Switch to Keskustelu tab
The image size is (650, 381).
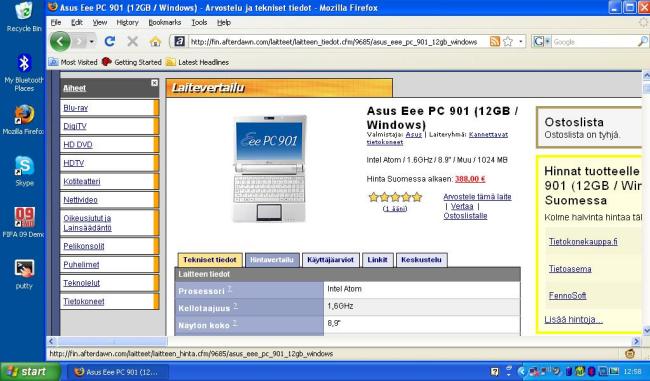pyautogui.click(x=421, y=260)
